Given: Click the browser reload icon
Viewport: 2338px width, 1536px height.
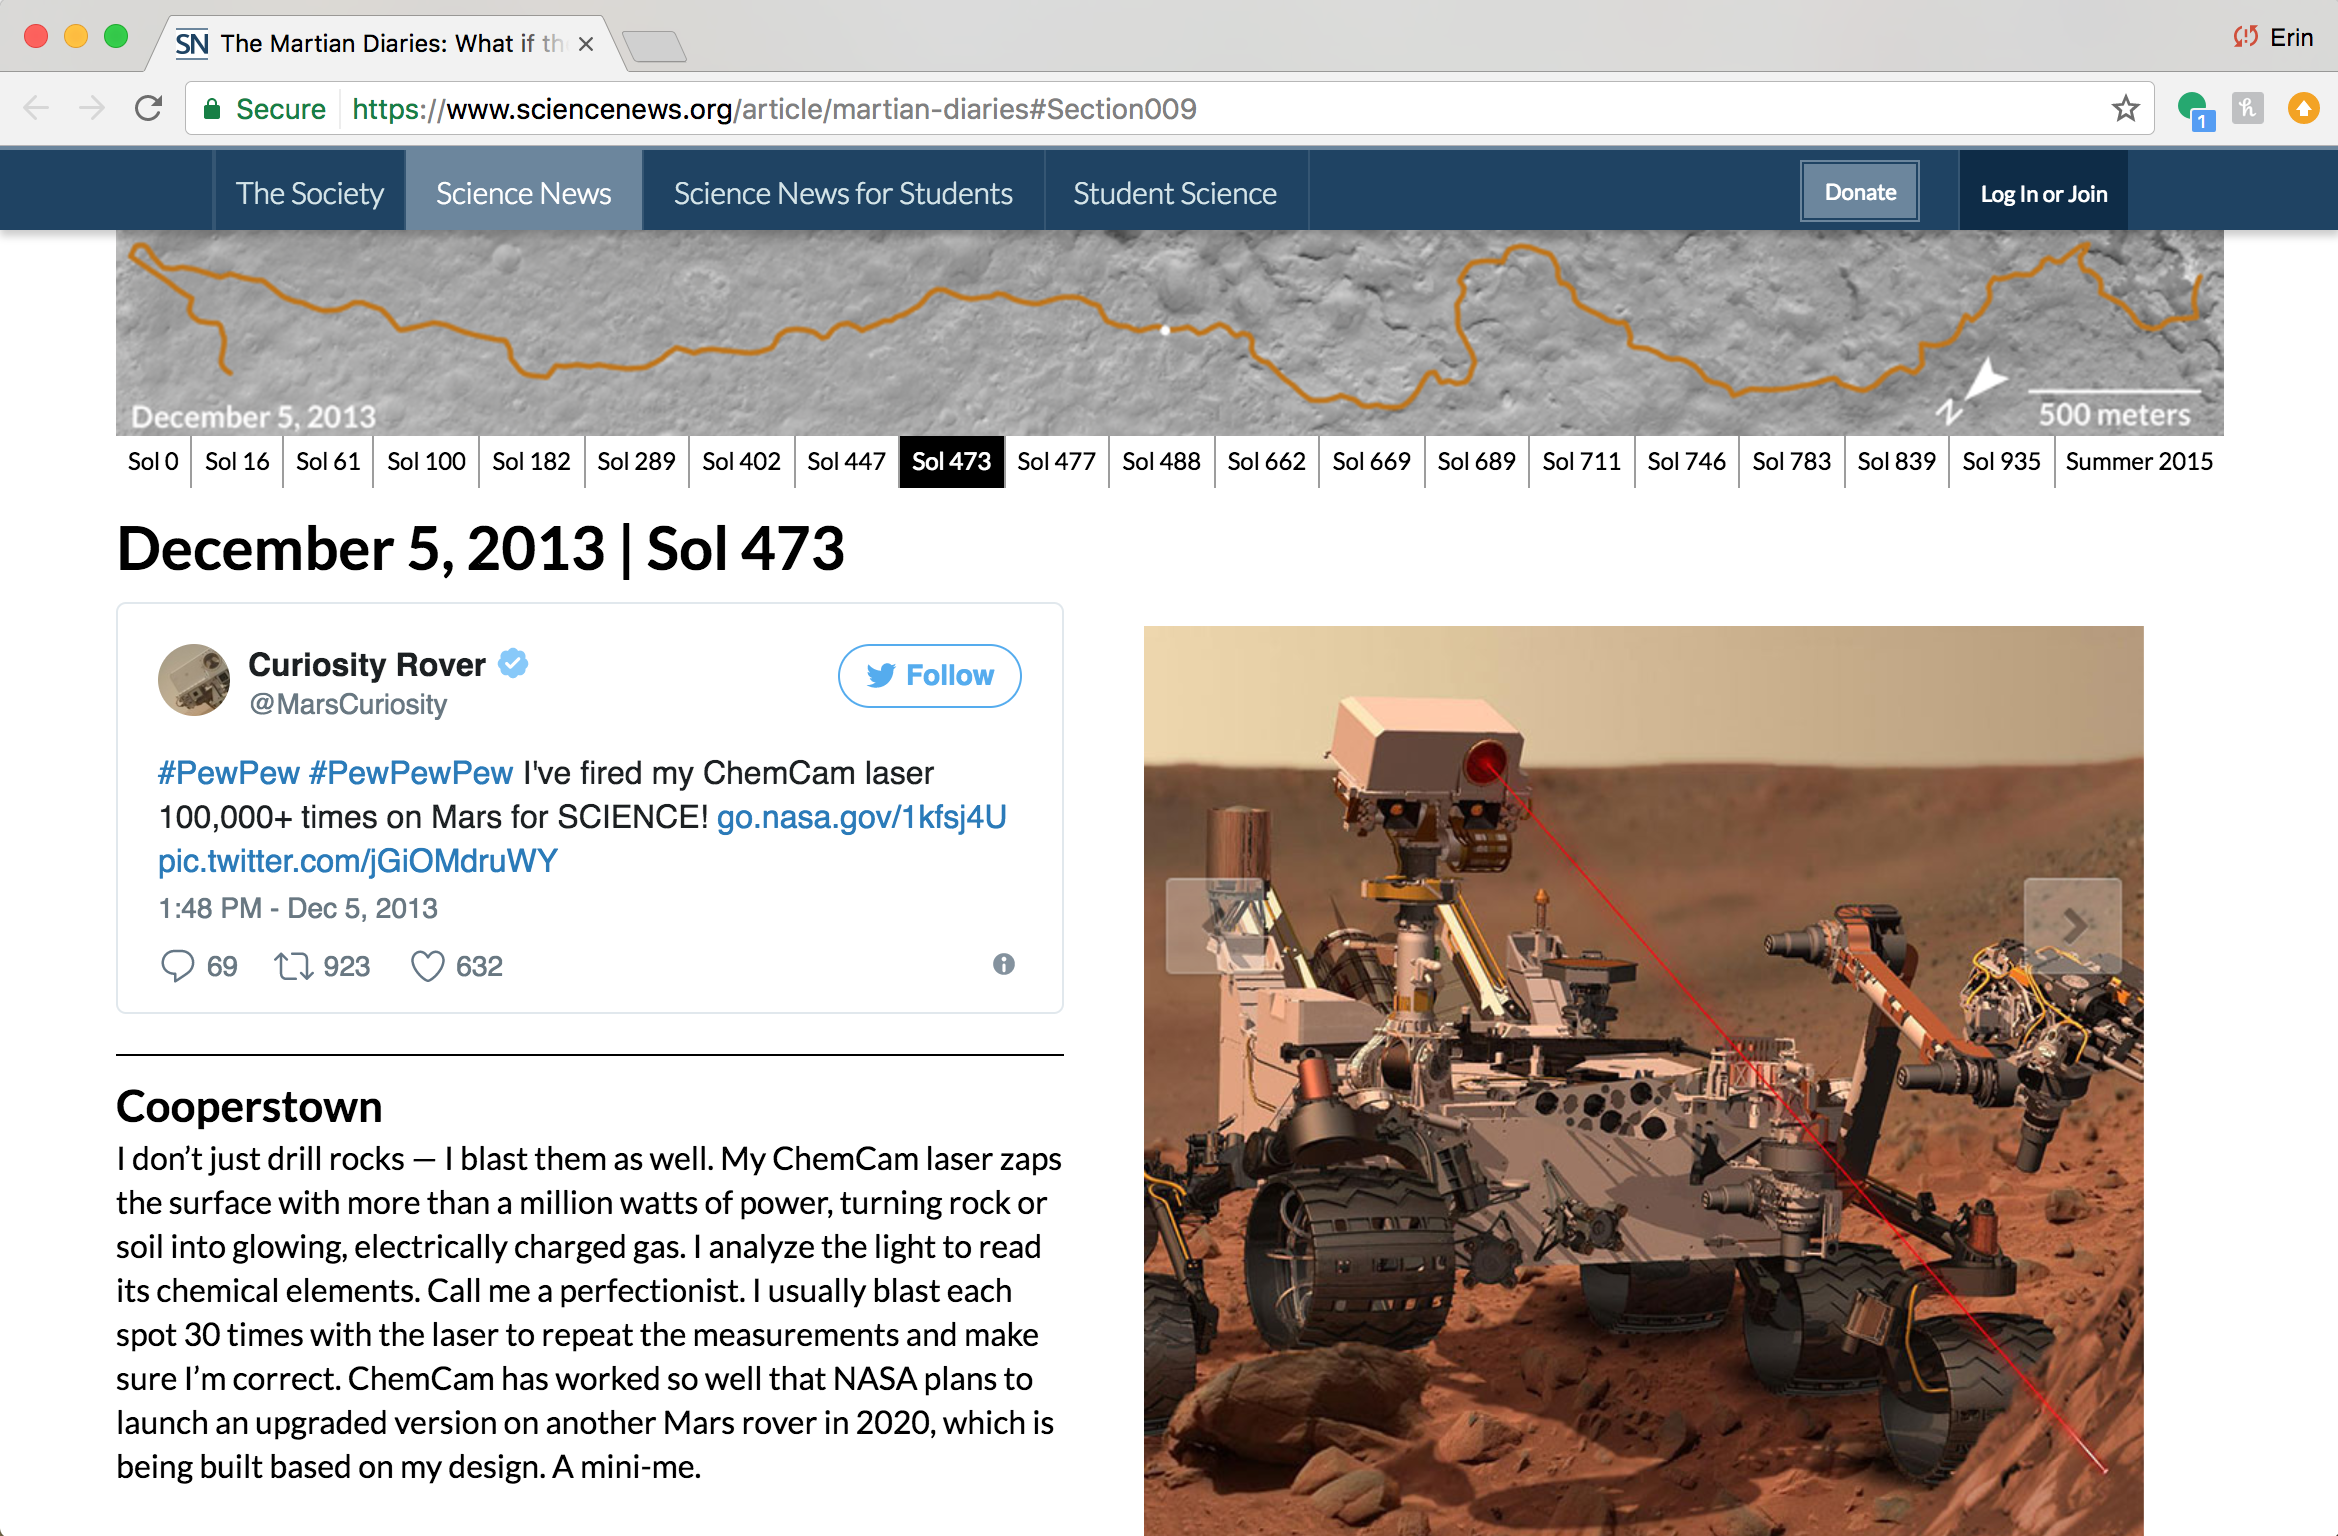Looking at the screenshot, I should (x=149, y=108).
